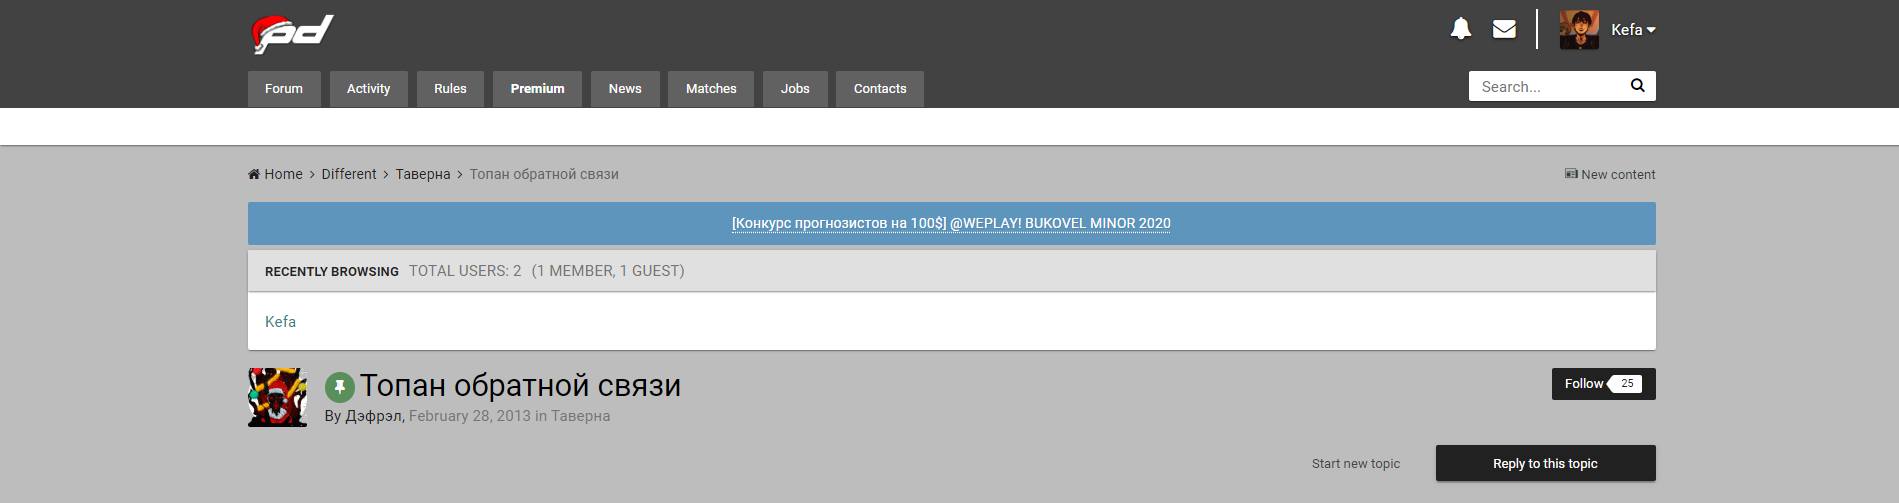The width and height of the screenshot is (1899, 503).
Task: Click the Таверна breadcrumb link
Action: [422, 174]
